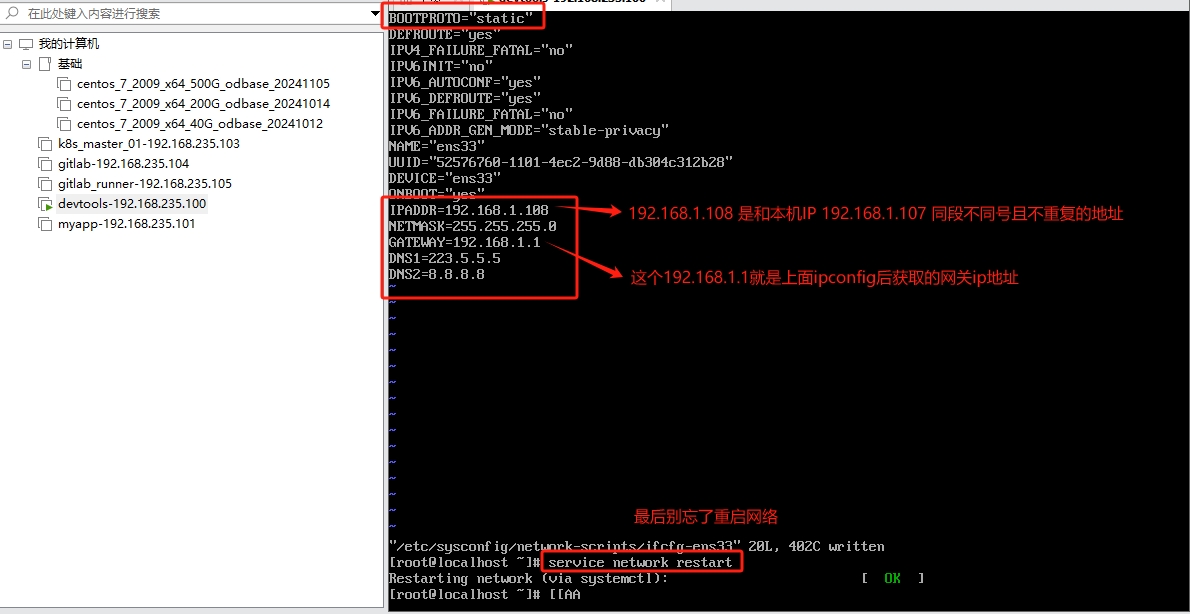Image resolution: width=1190 pixels, height=614 pixels.
Task: Type in the library search field
Action: 190,14
